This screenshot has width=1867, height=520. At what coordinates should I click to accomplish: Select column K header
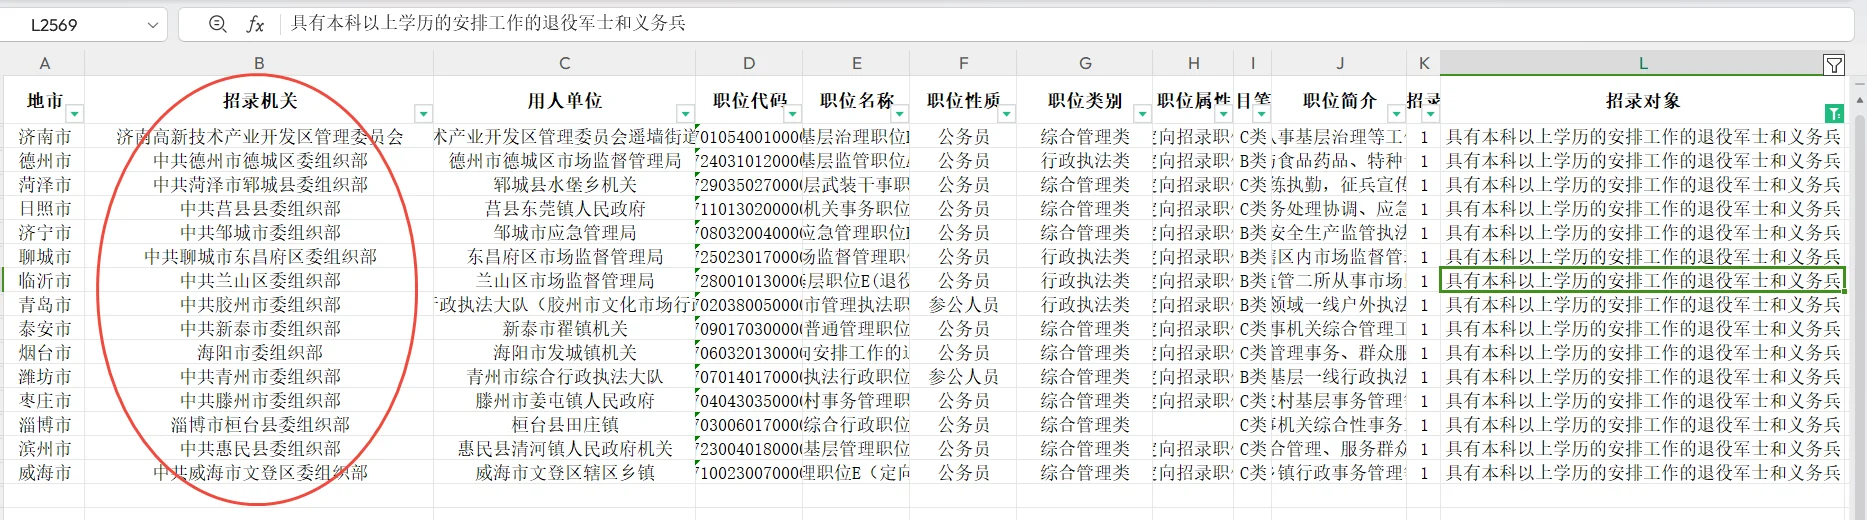[1424, 63]
